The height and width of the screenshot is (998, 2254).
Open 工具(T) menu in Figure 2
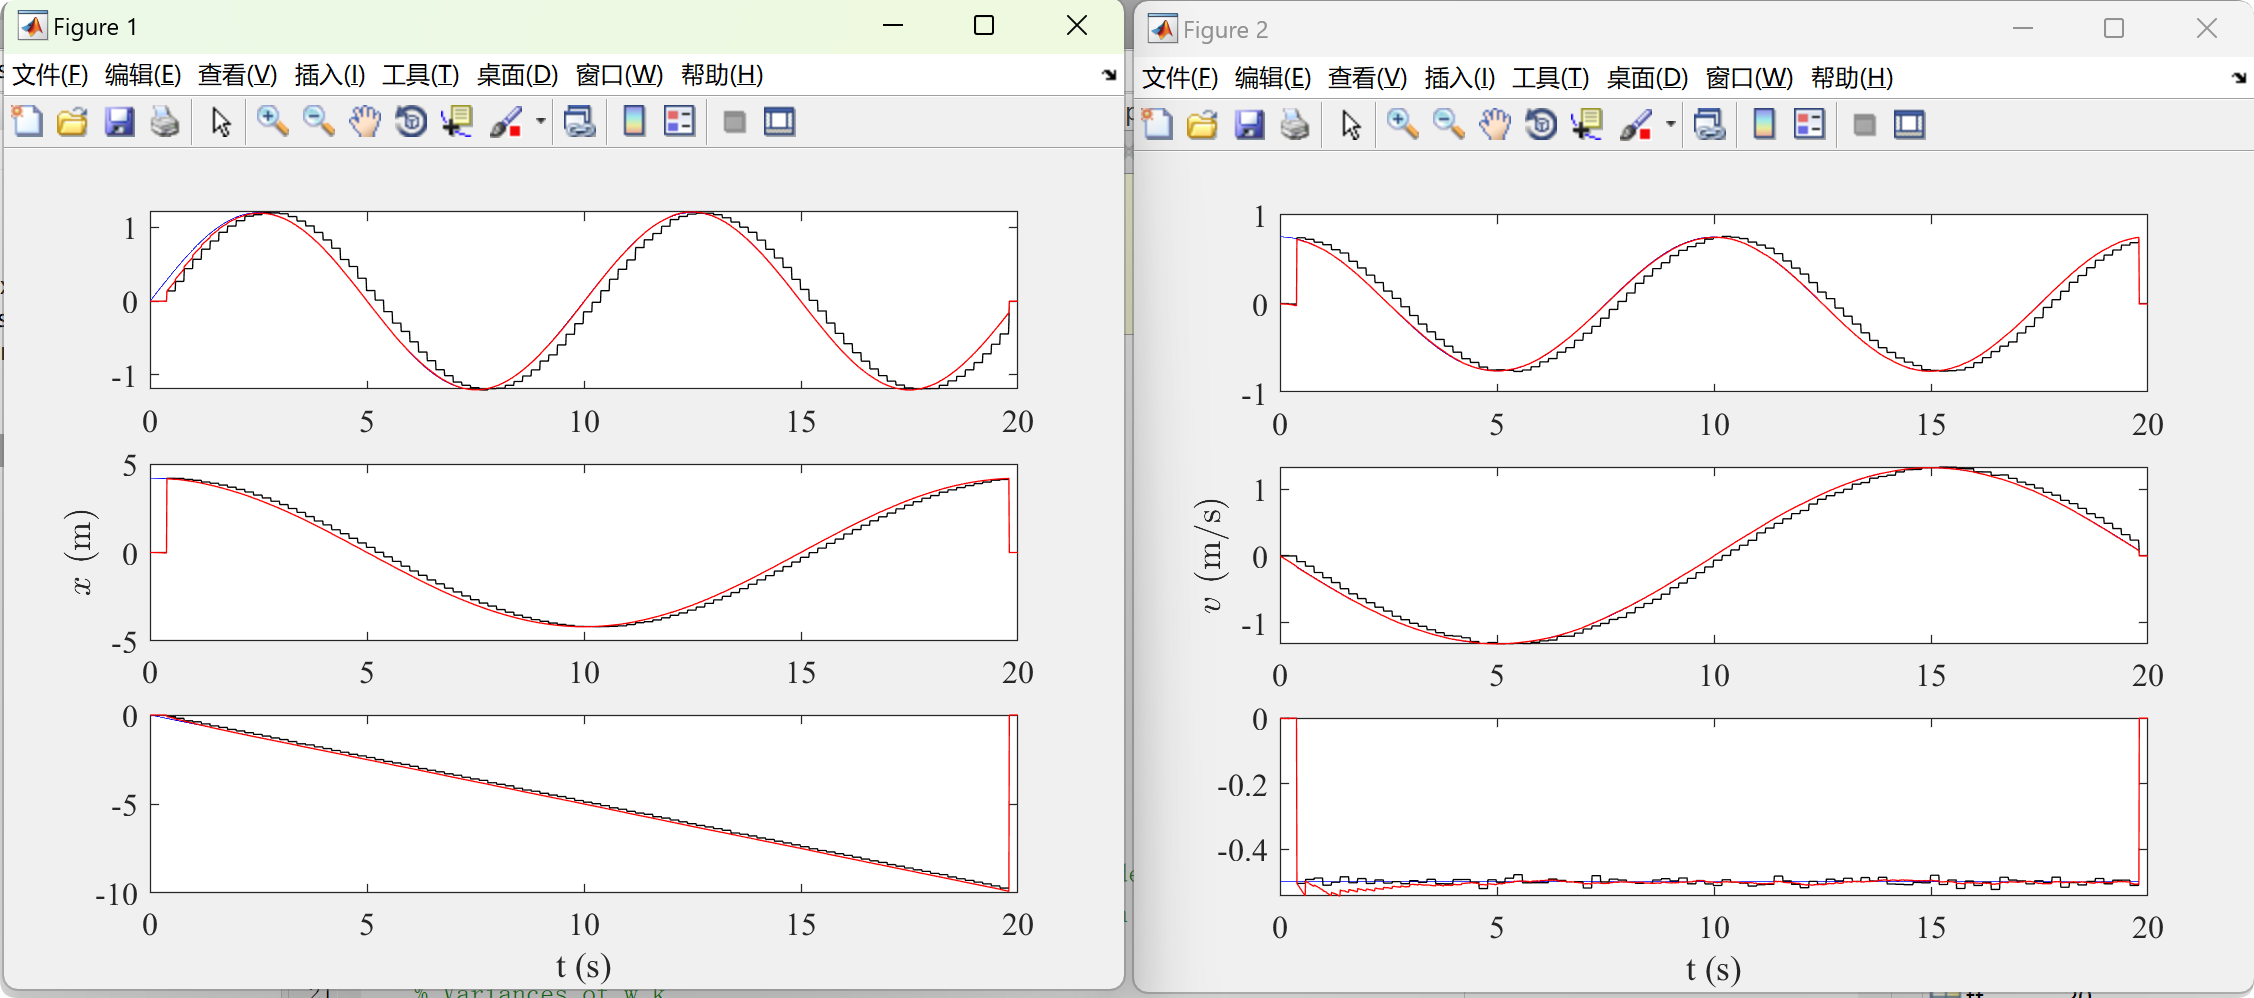(x=1550, y=78)
